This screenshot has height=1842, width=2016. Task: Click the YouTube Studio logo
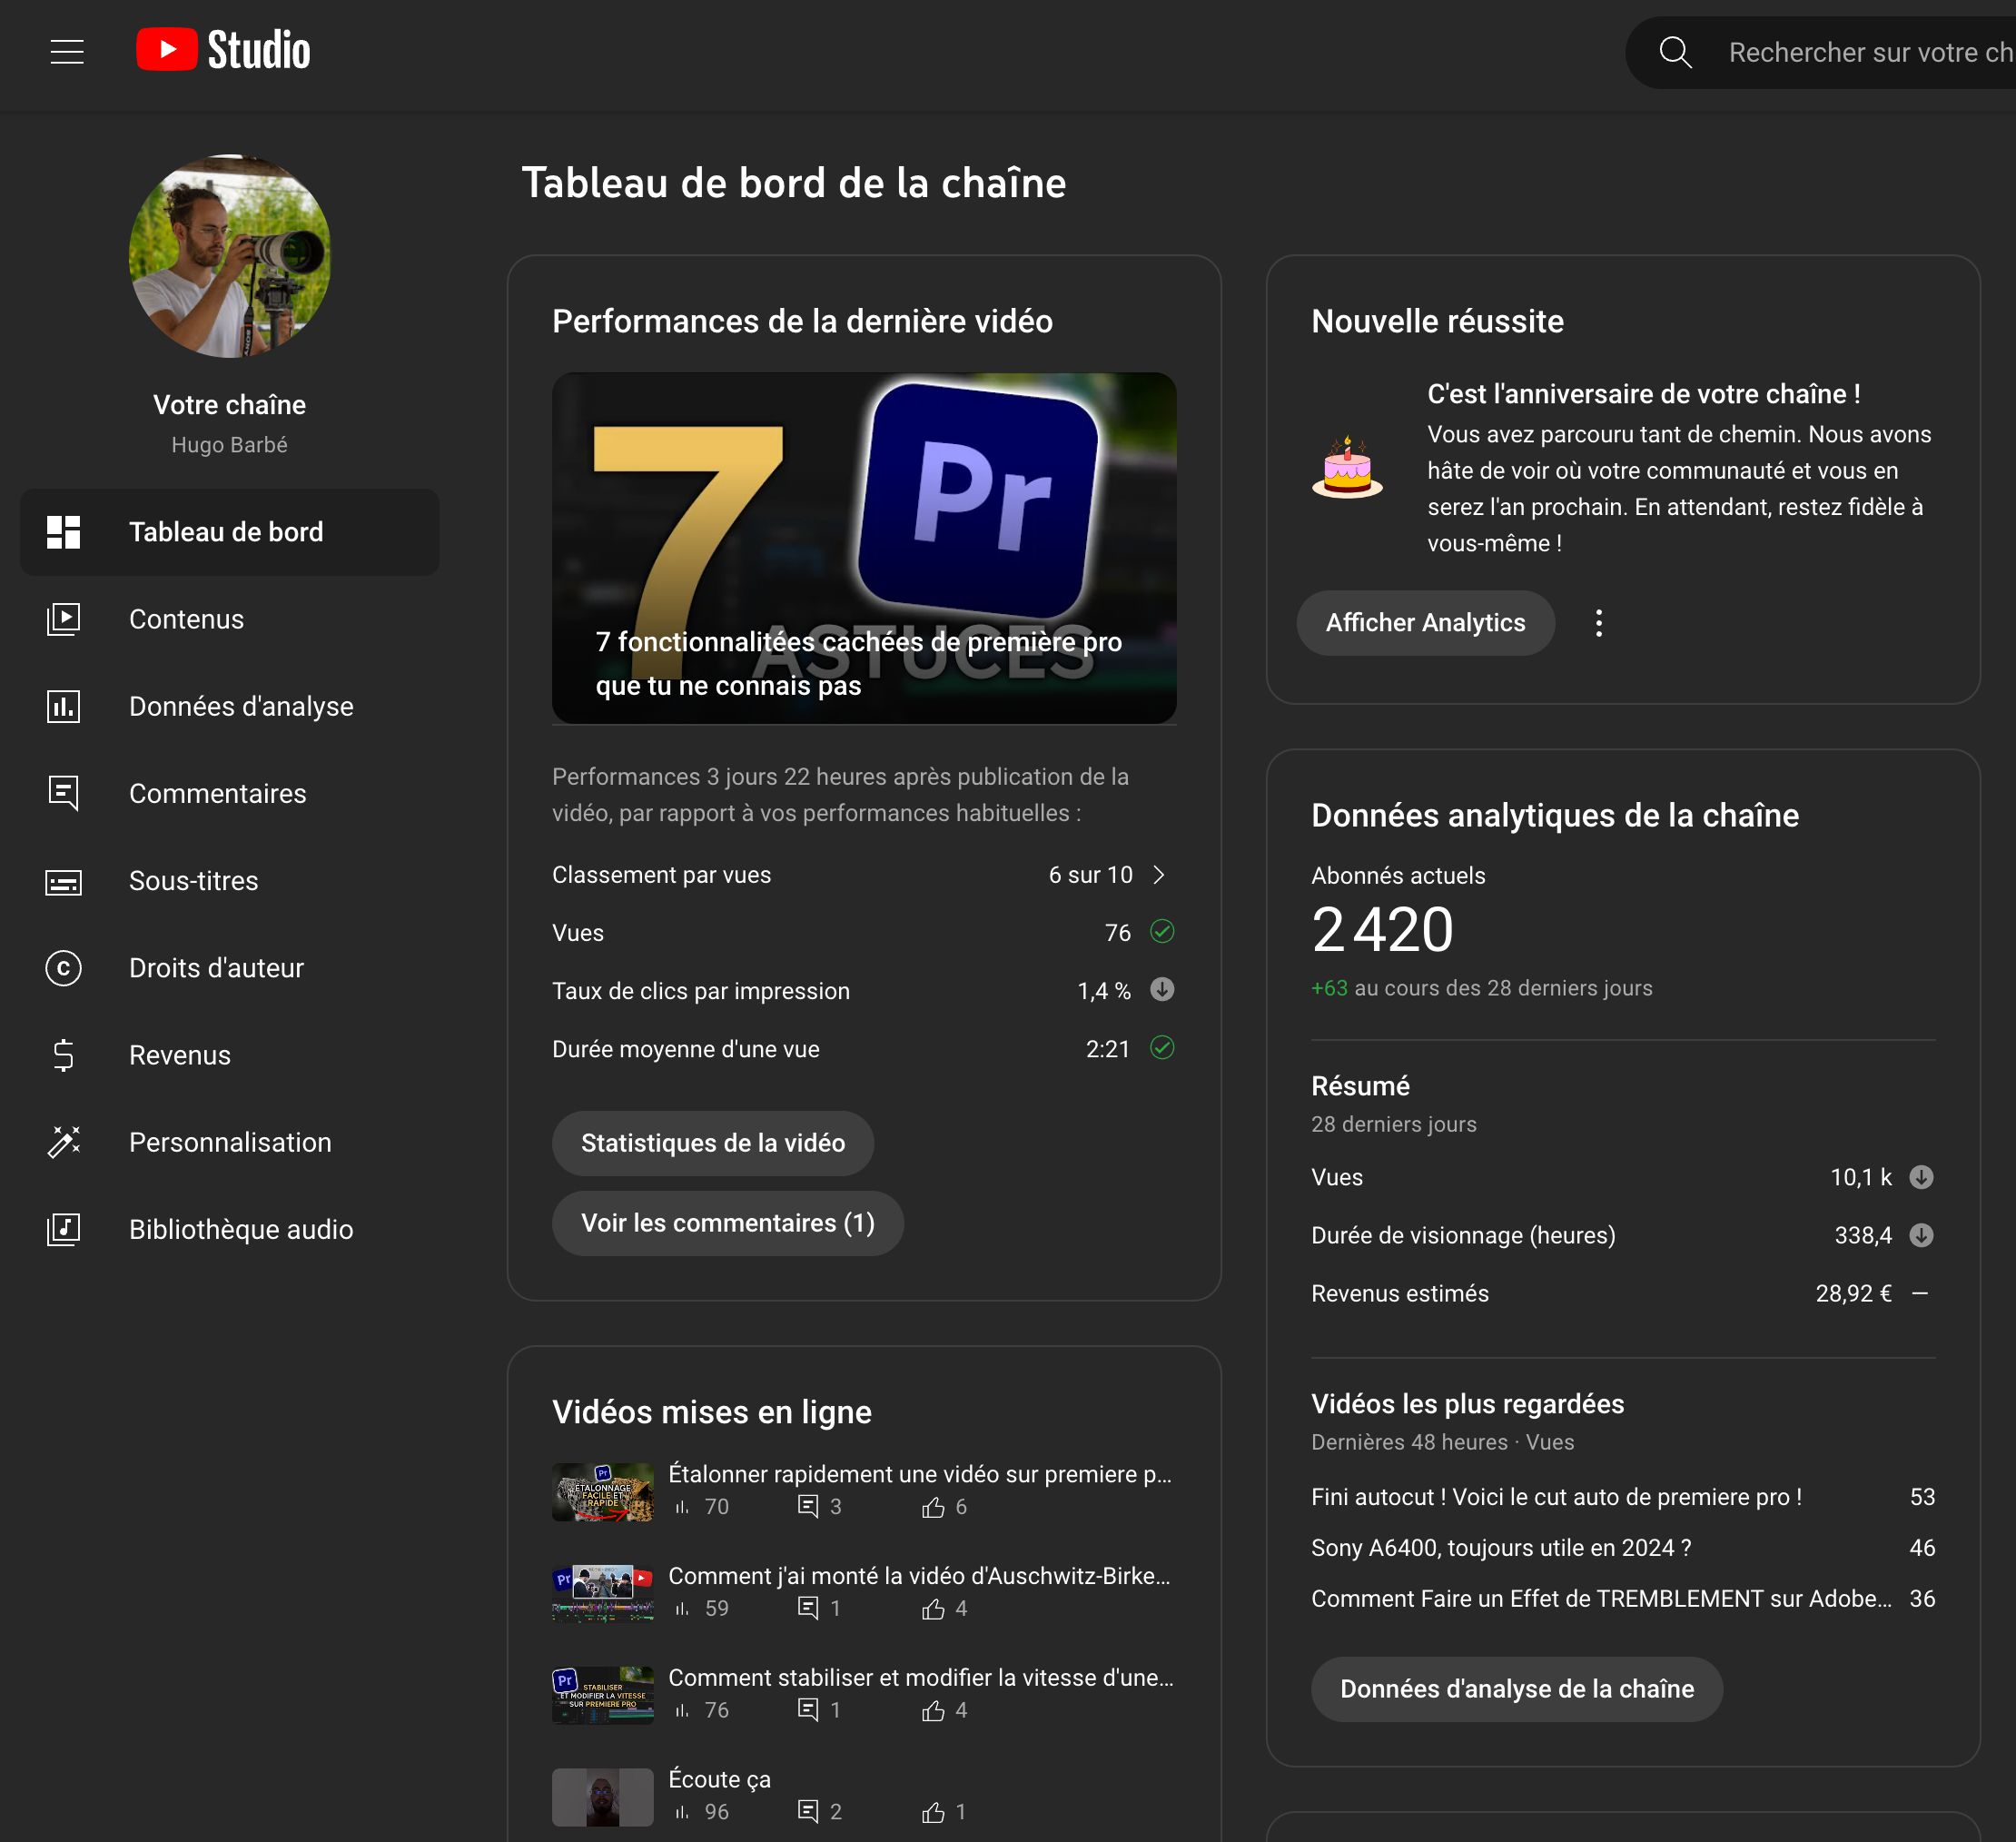coord(223,51)
